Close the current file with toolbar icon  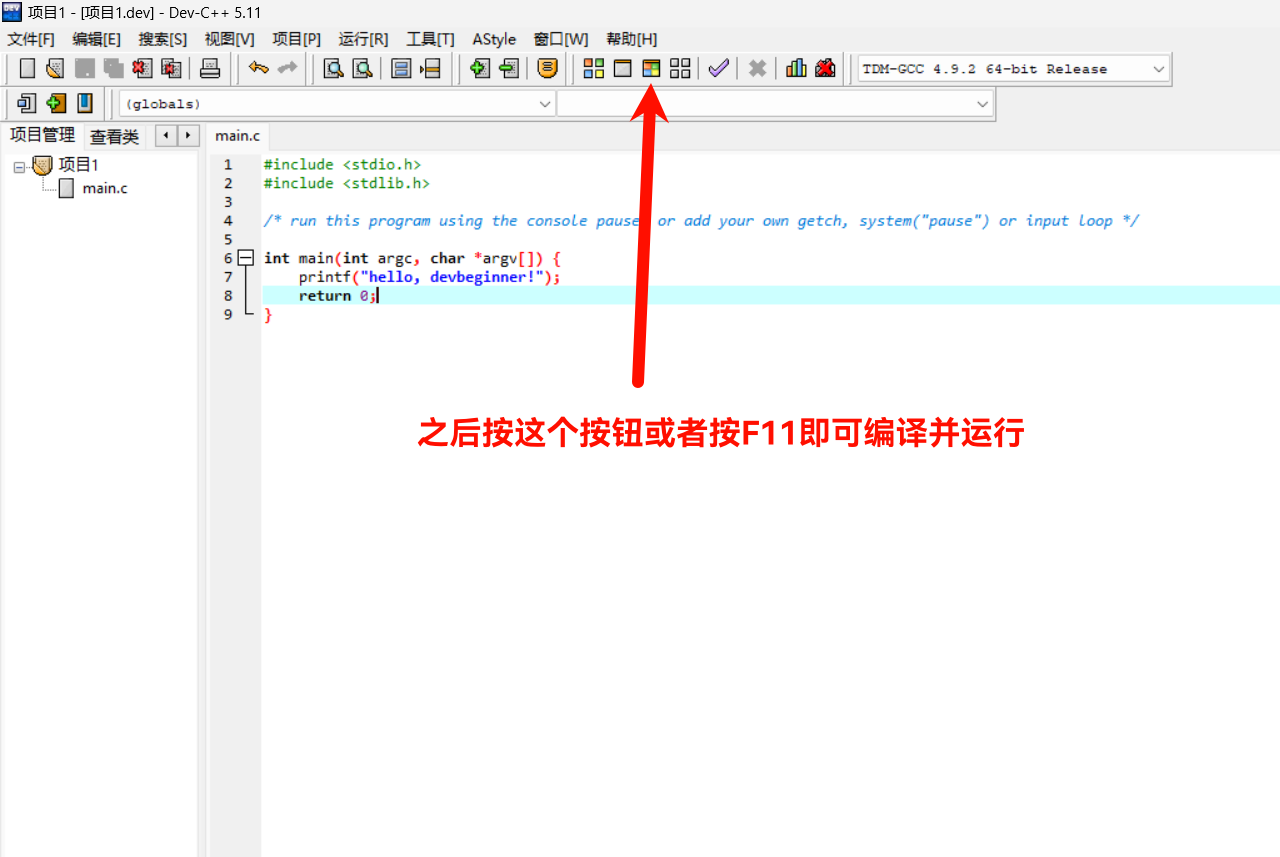tap(142, 69)
